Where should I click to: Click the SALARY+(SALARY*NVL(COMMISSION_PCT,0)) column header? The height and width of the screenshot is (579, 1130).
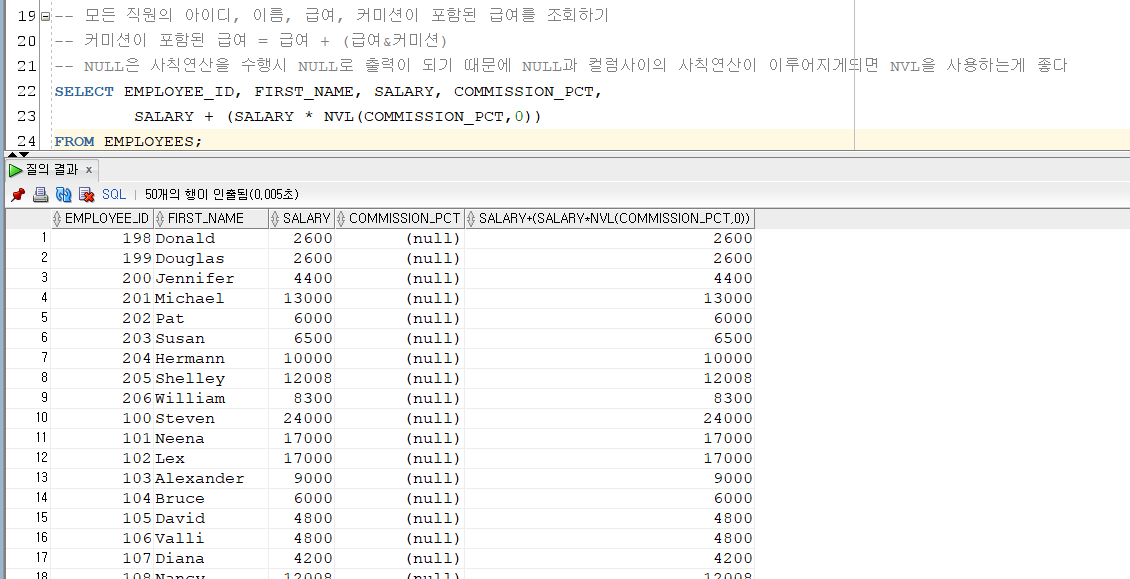point(609,218)
